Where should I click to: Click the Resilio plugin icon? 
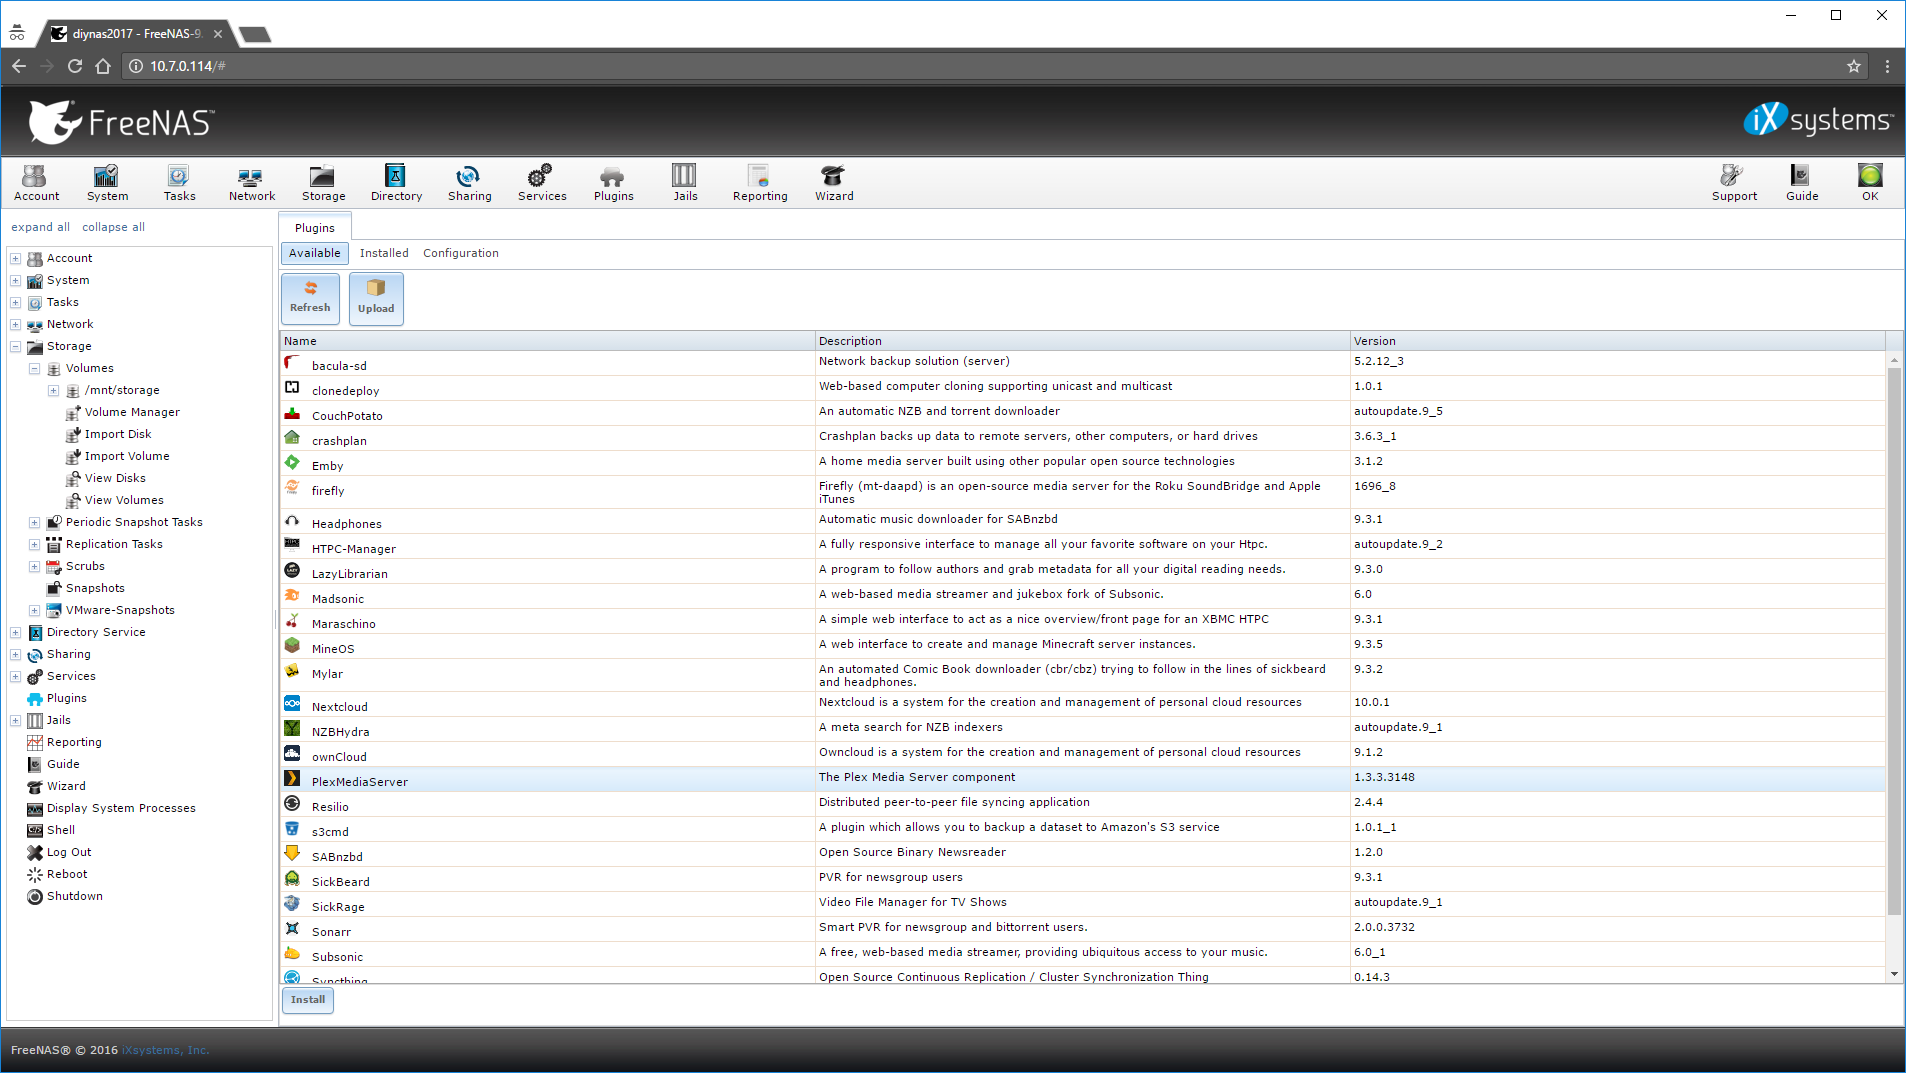[292, 804]
